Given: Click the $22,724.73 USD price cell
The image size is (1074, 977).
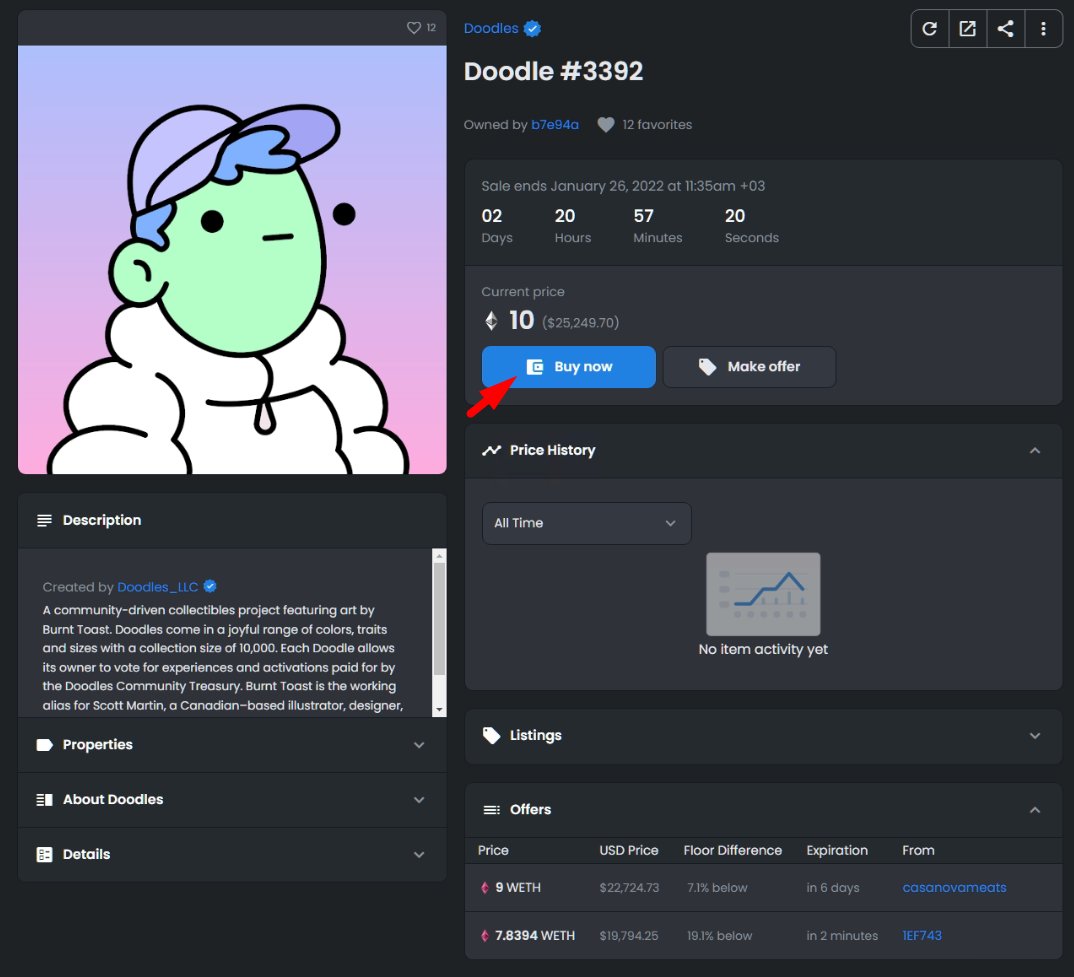Looking at the screenshot, I should (629, 887).
